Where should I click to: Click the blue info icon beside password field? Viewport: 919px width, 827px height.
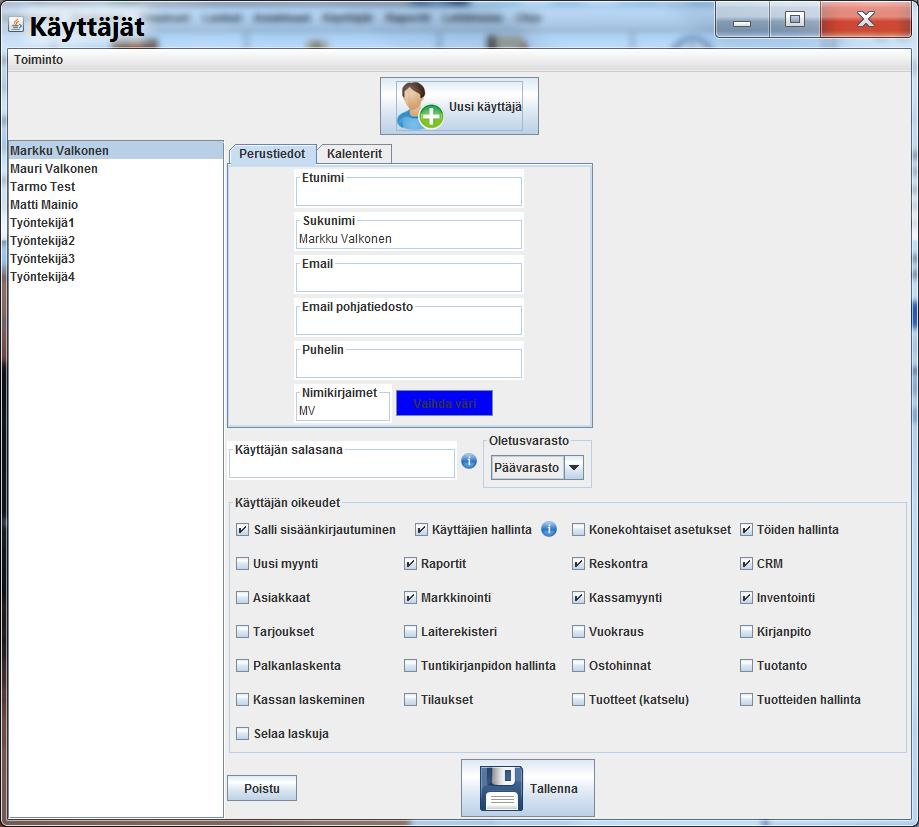click(469, 461)
